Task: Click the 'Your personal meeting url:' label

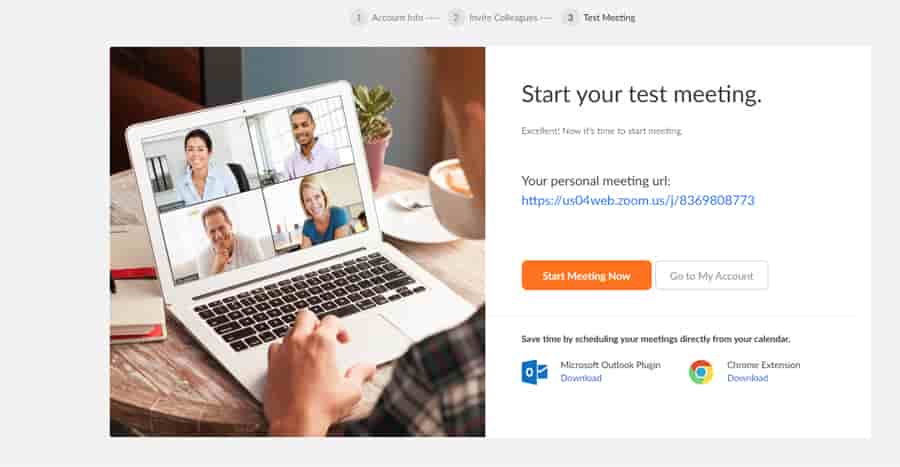Action: (x=596, y=181)
